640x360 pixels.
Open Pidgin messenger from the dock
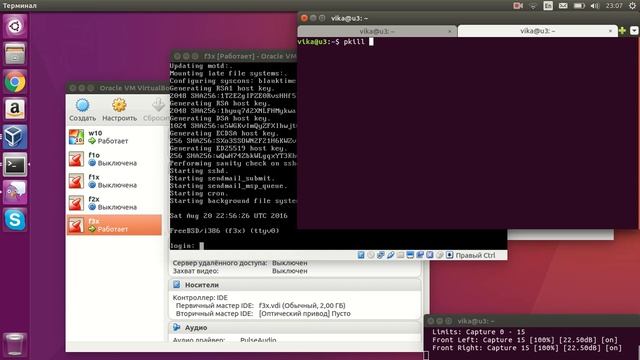click(x=15, y=192)
